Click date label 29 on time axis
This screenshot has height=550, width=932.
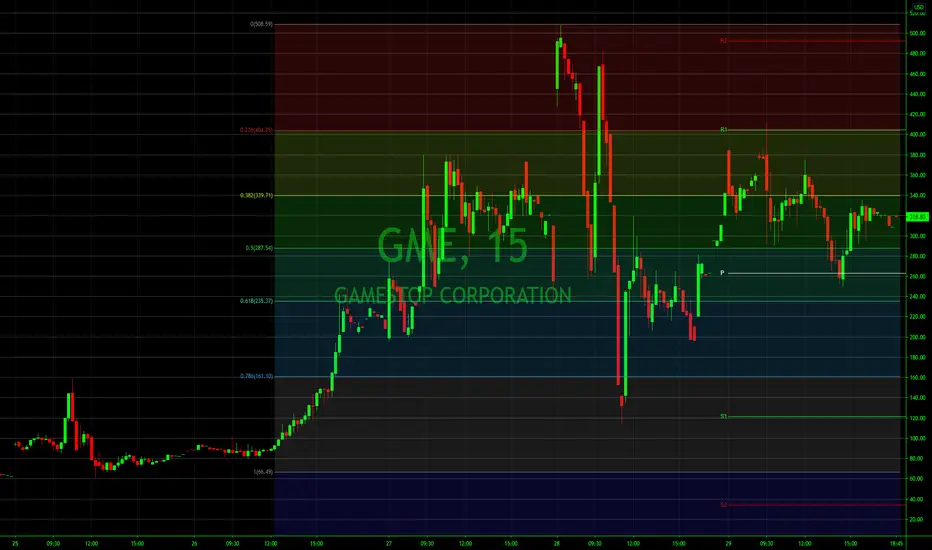click(x=728, y=543)
